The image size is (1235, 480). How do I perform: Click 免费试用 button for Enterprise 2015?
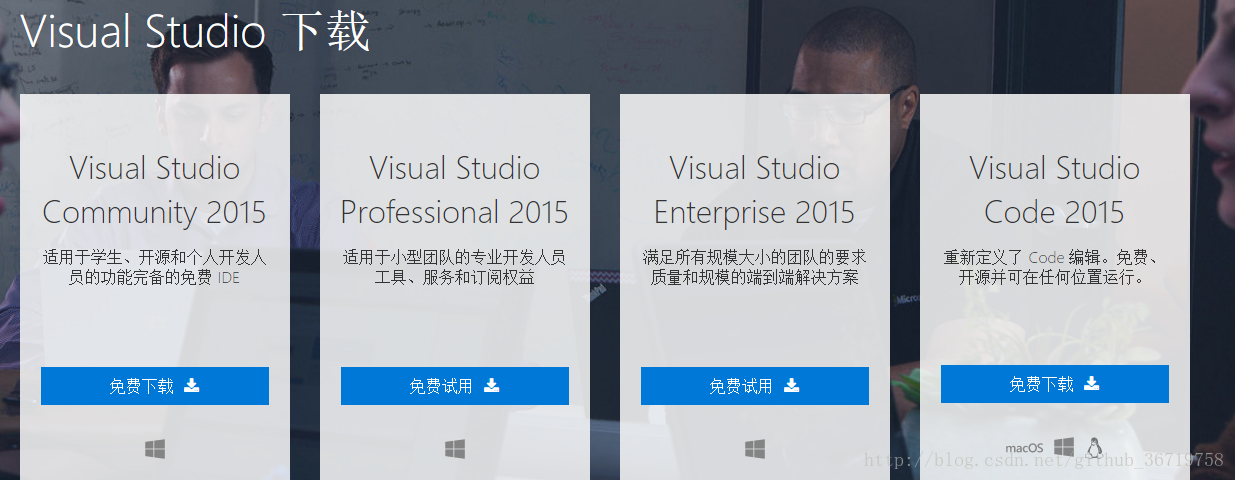point(755,386)
